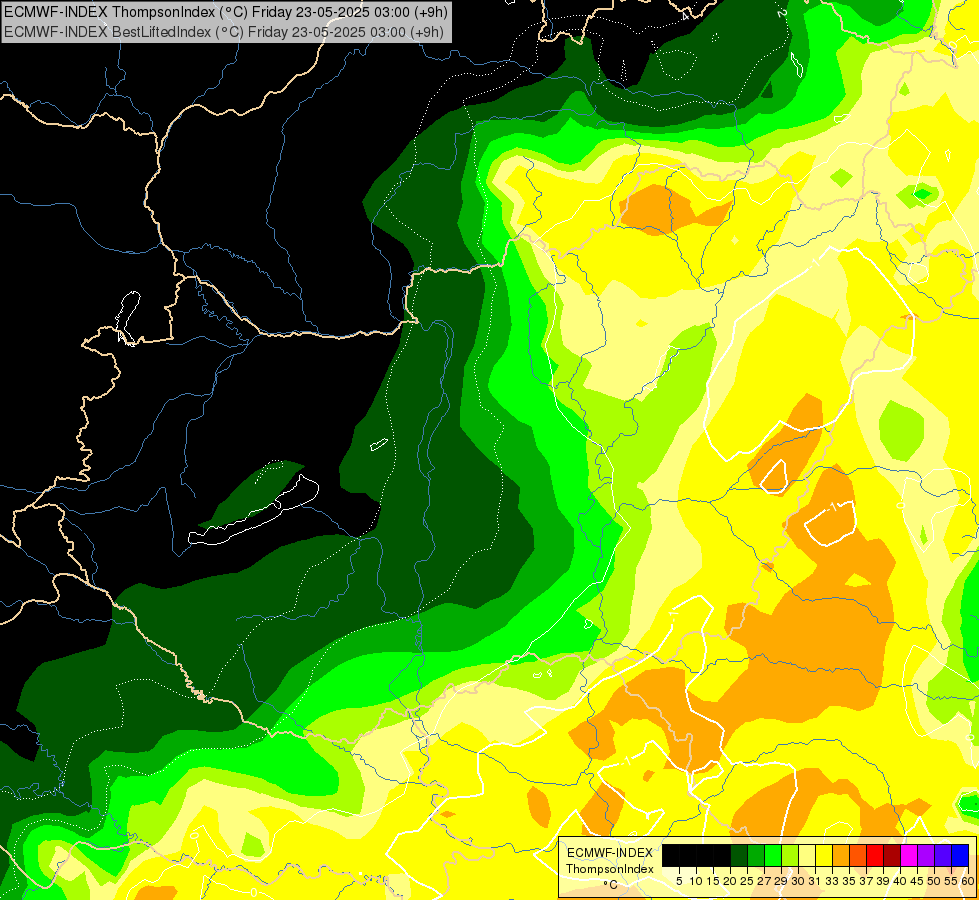This screenshot has width=979, height=900.
Task: Pick the purple 45–50 legend swatch
Action: click(x=926, y=856)
